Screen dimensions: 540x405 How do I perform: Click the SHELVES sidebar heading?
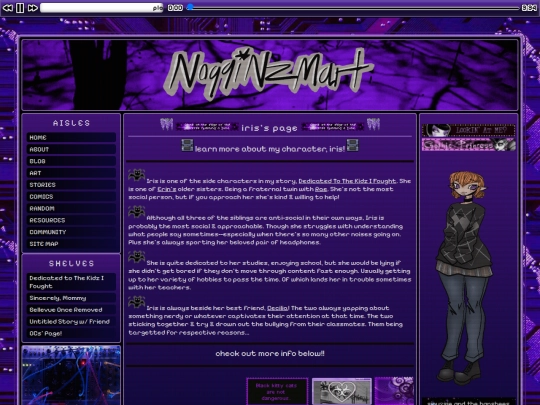pyautogui.click(x=71, y=263)
